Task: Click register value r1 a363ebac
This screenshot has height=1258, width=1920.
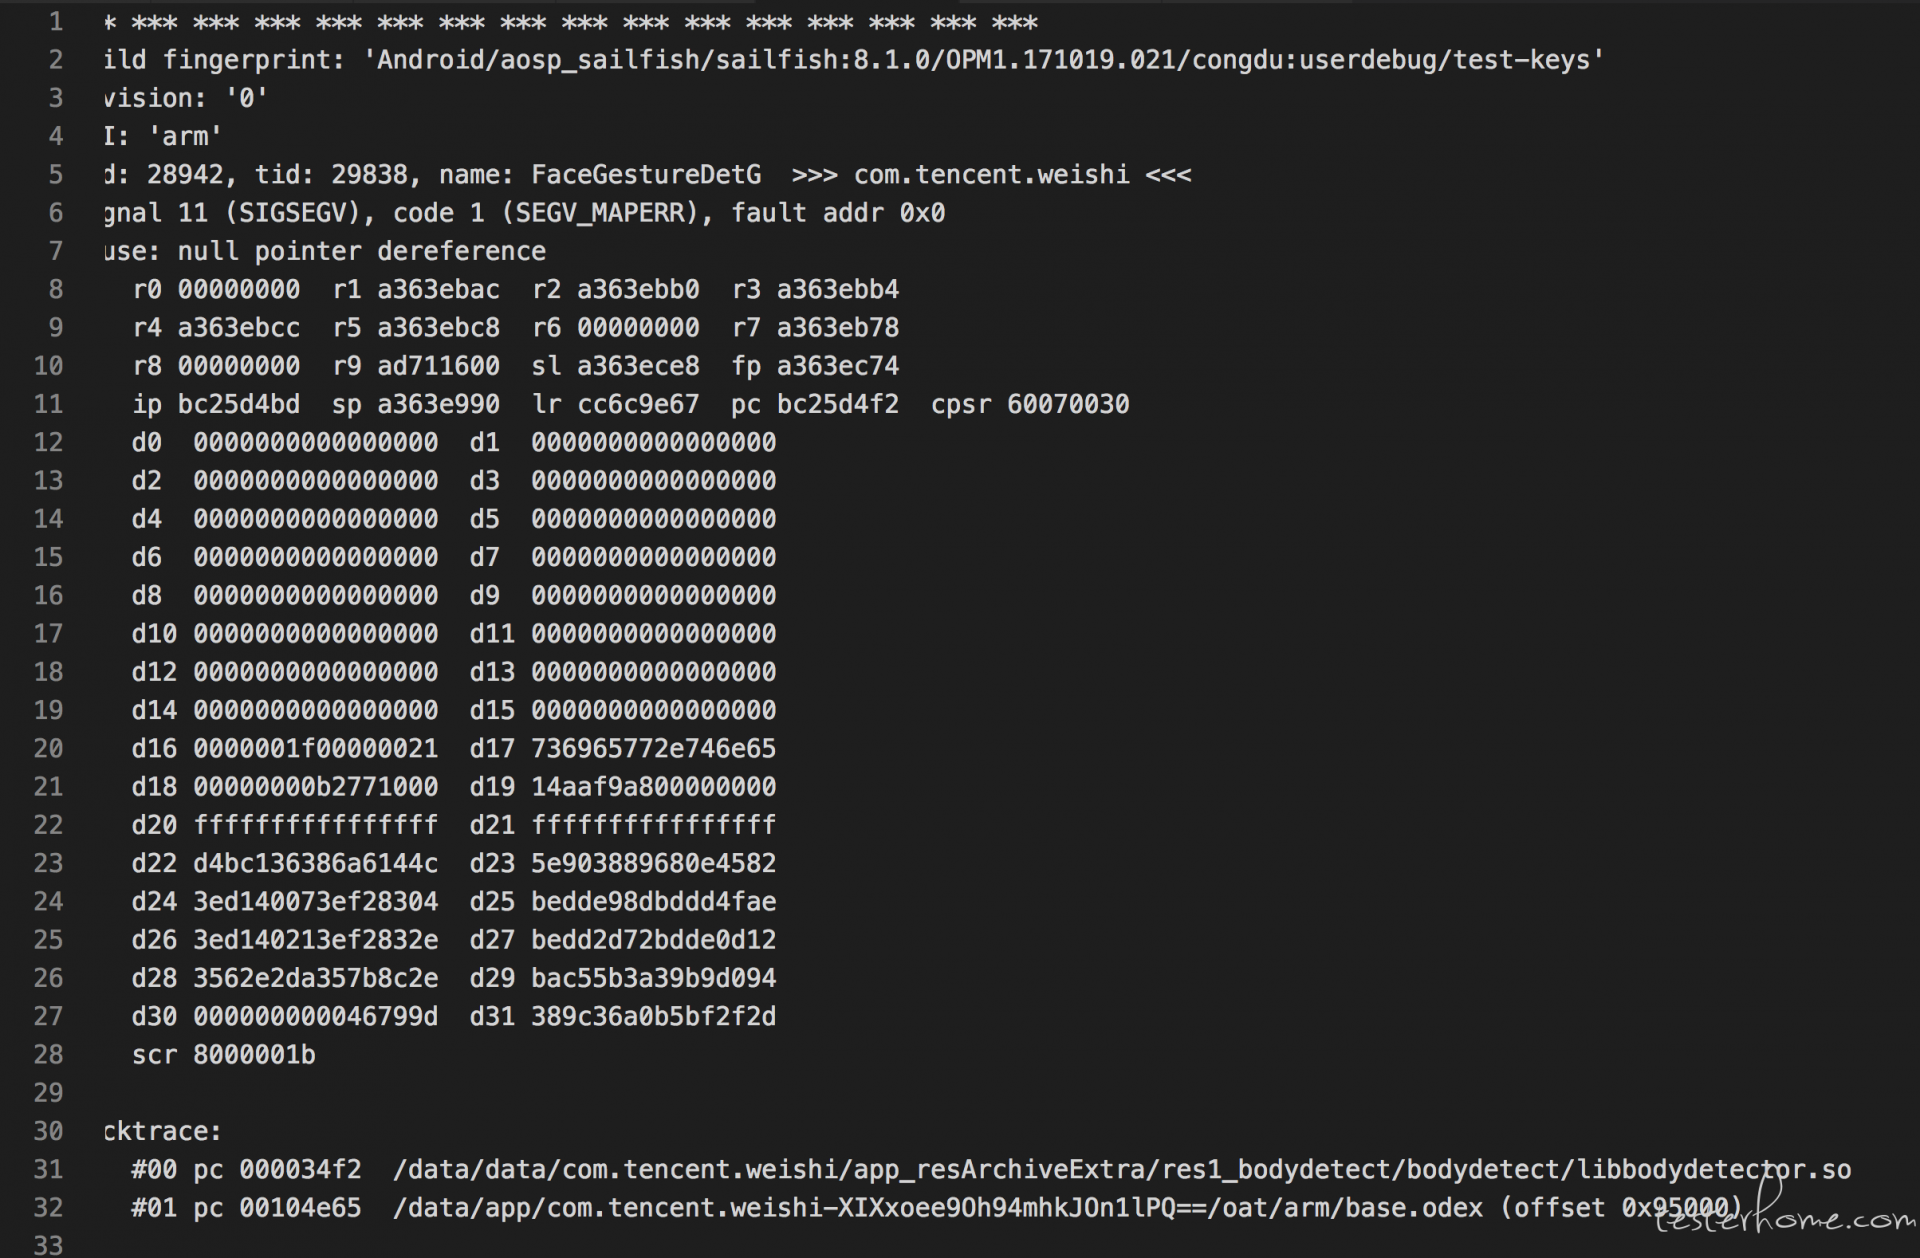Action: 416,290
